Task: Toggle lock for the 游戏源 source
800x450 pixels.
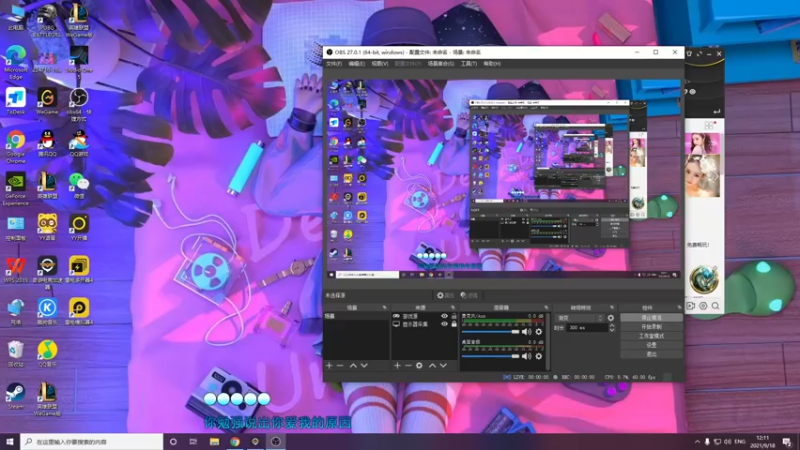Action: point(454,316)
